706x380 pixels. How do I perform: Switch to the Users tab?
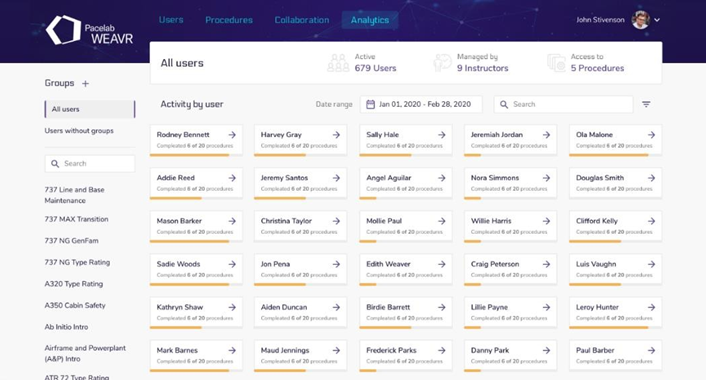pyautogui.click(x=171, y=20)
